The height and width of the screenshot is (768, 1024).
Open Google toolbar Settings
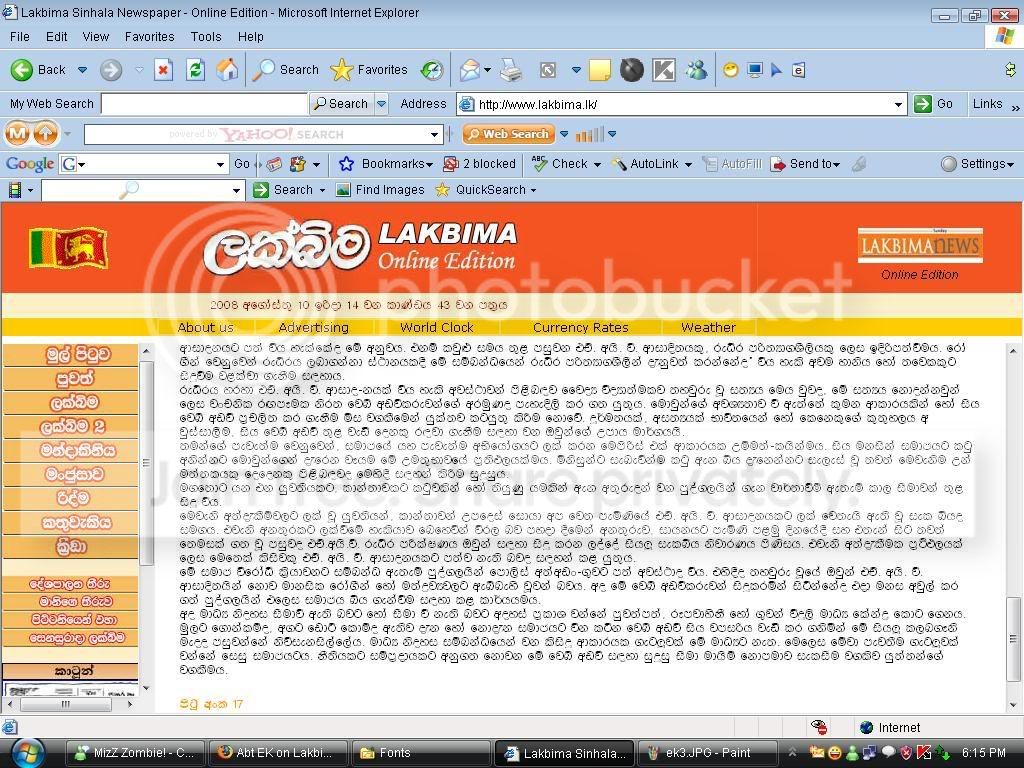pyautogui.click(x=977, y=164)
